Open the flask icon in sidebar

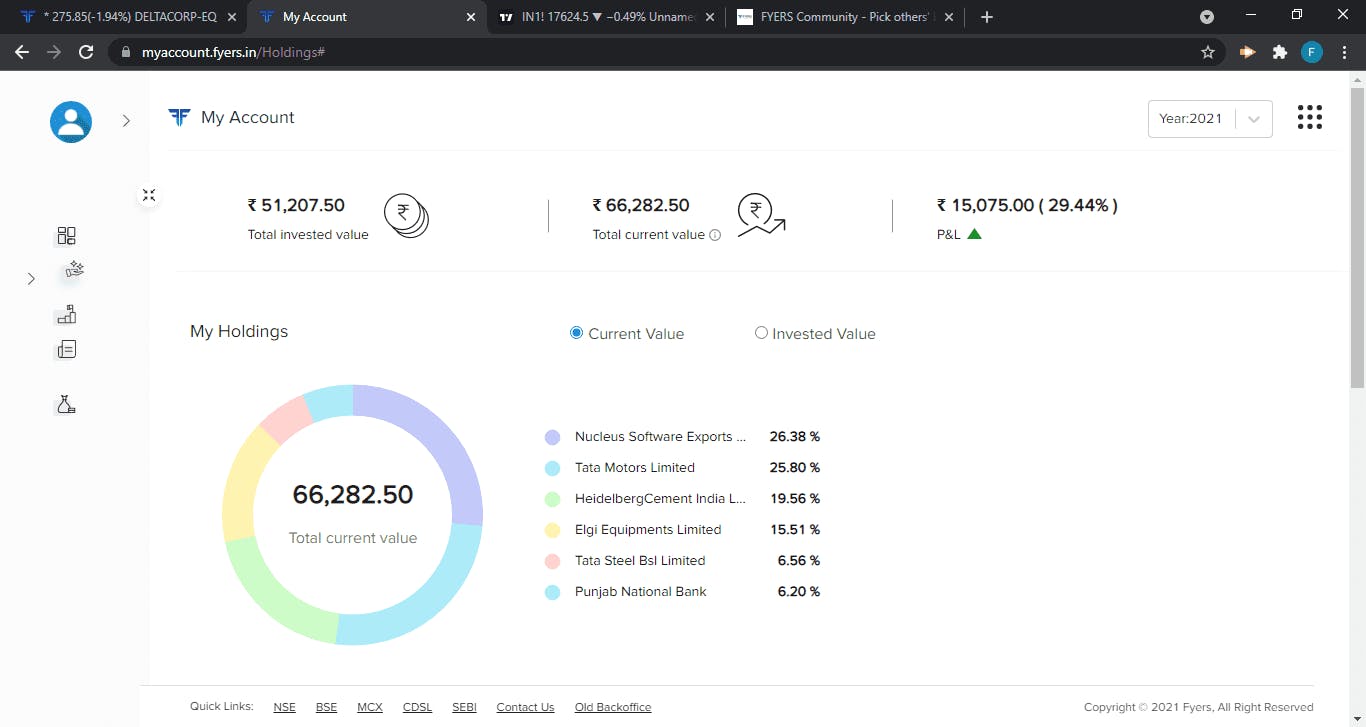[67, 405]
